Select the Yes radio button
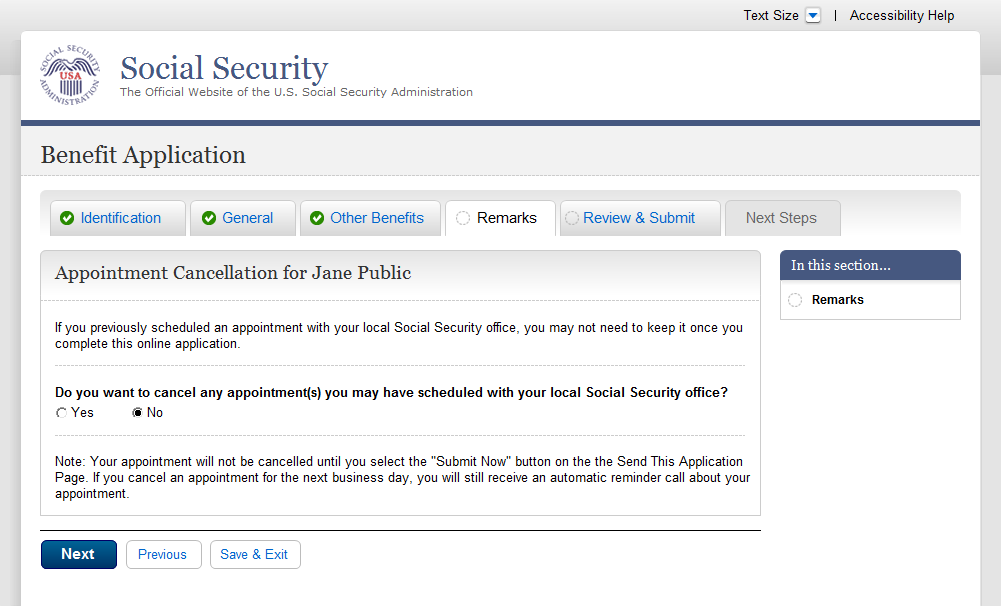The image size is (1008, 613). pyautogui.click(x=62, y=413)
